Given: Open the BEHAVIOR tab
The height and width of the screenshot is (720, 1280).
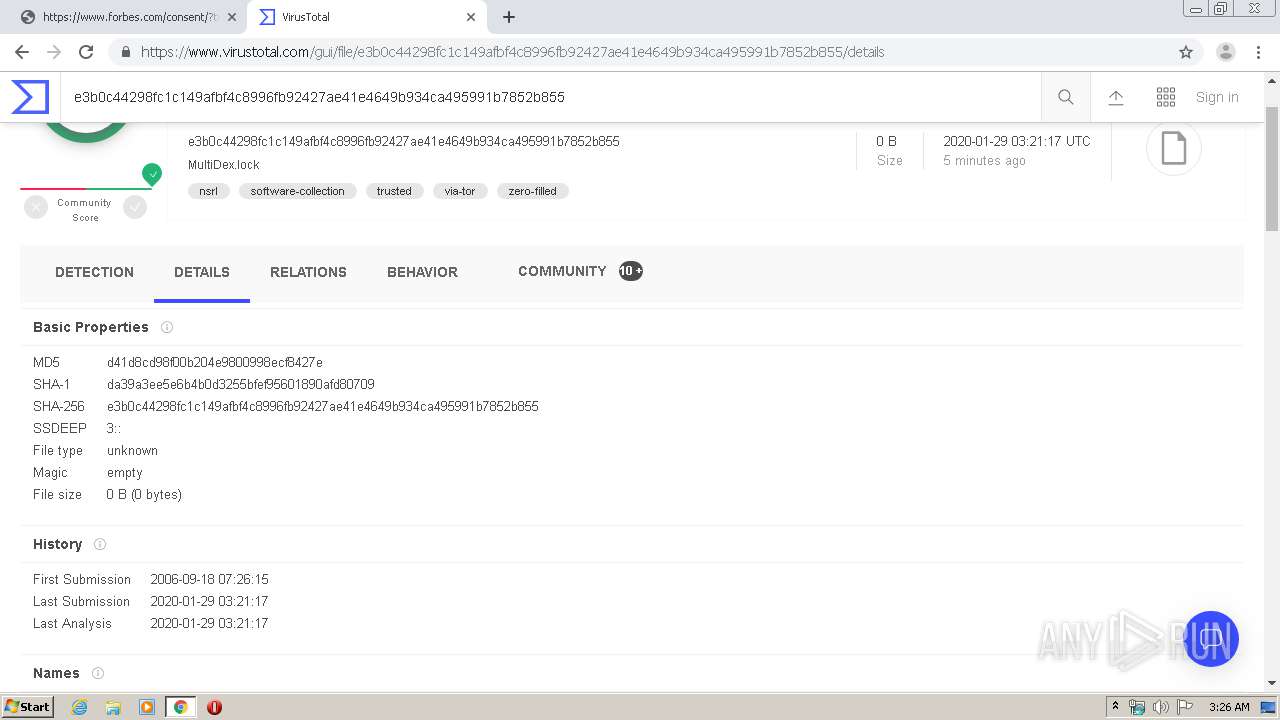Looking at the screenshot, I should pyautogui.click(x=422, y=272).
